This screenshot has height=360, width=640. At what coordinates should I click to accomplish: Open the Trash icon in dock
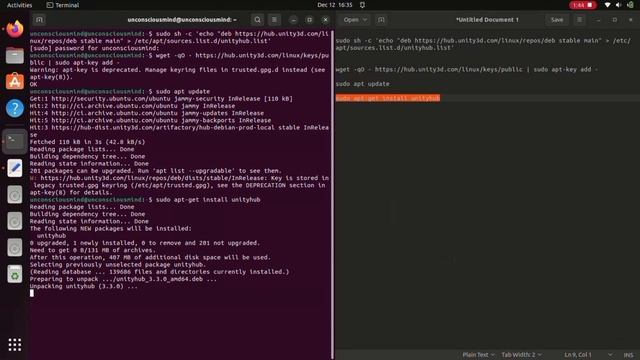coord(15,274)
